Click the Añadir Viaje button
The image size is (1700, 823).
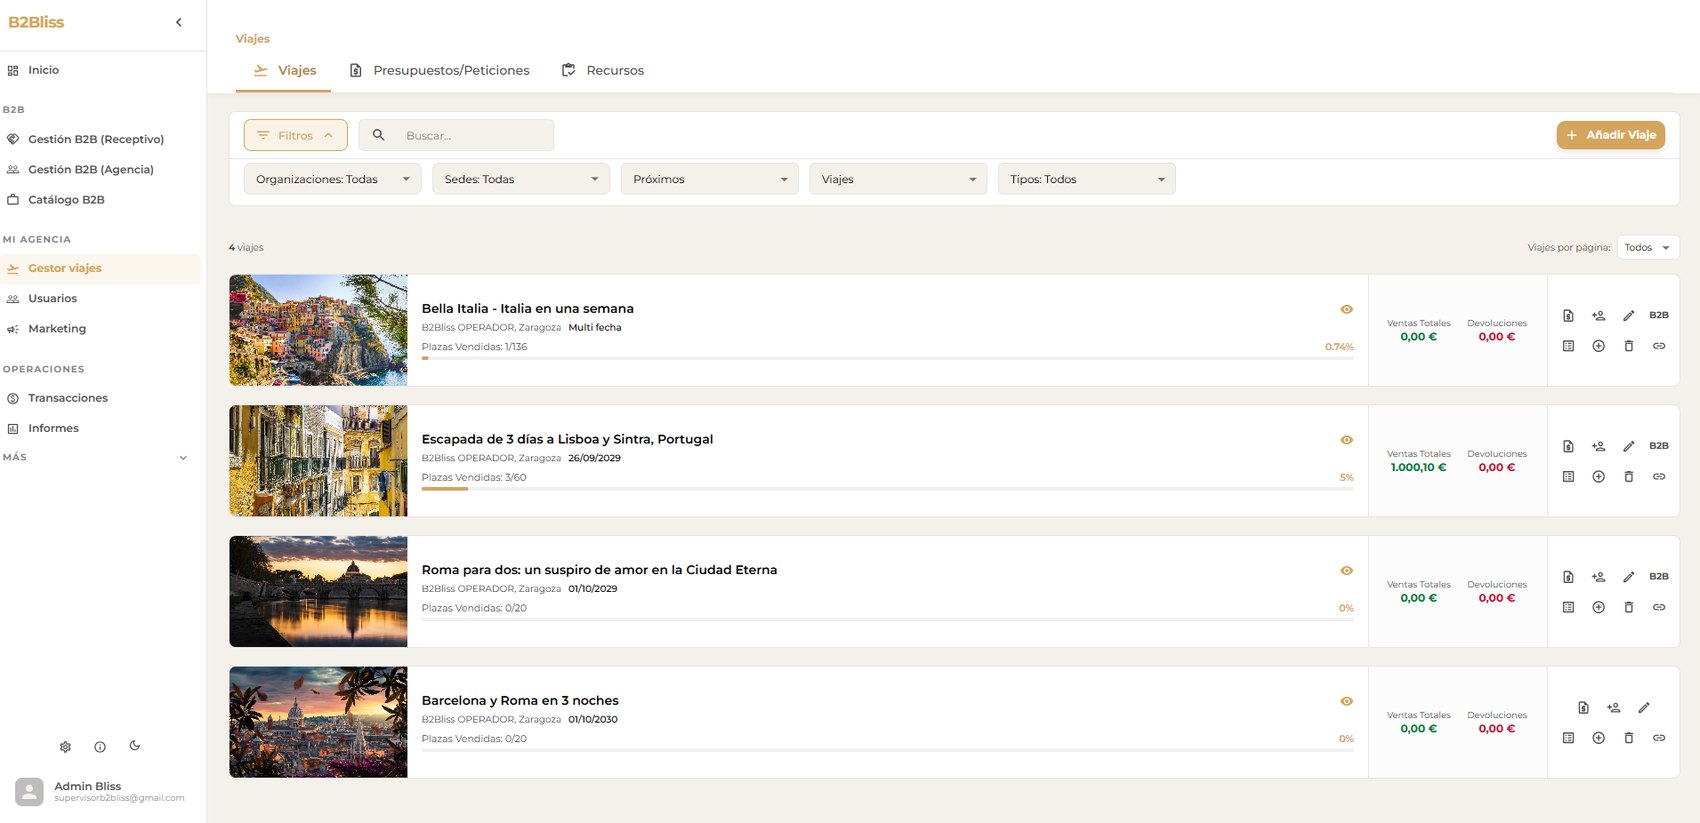pyautogui.click(x=1610, y=135)
